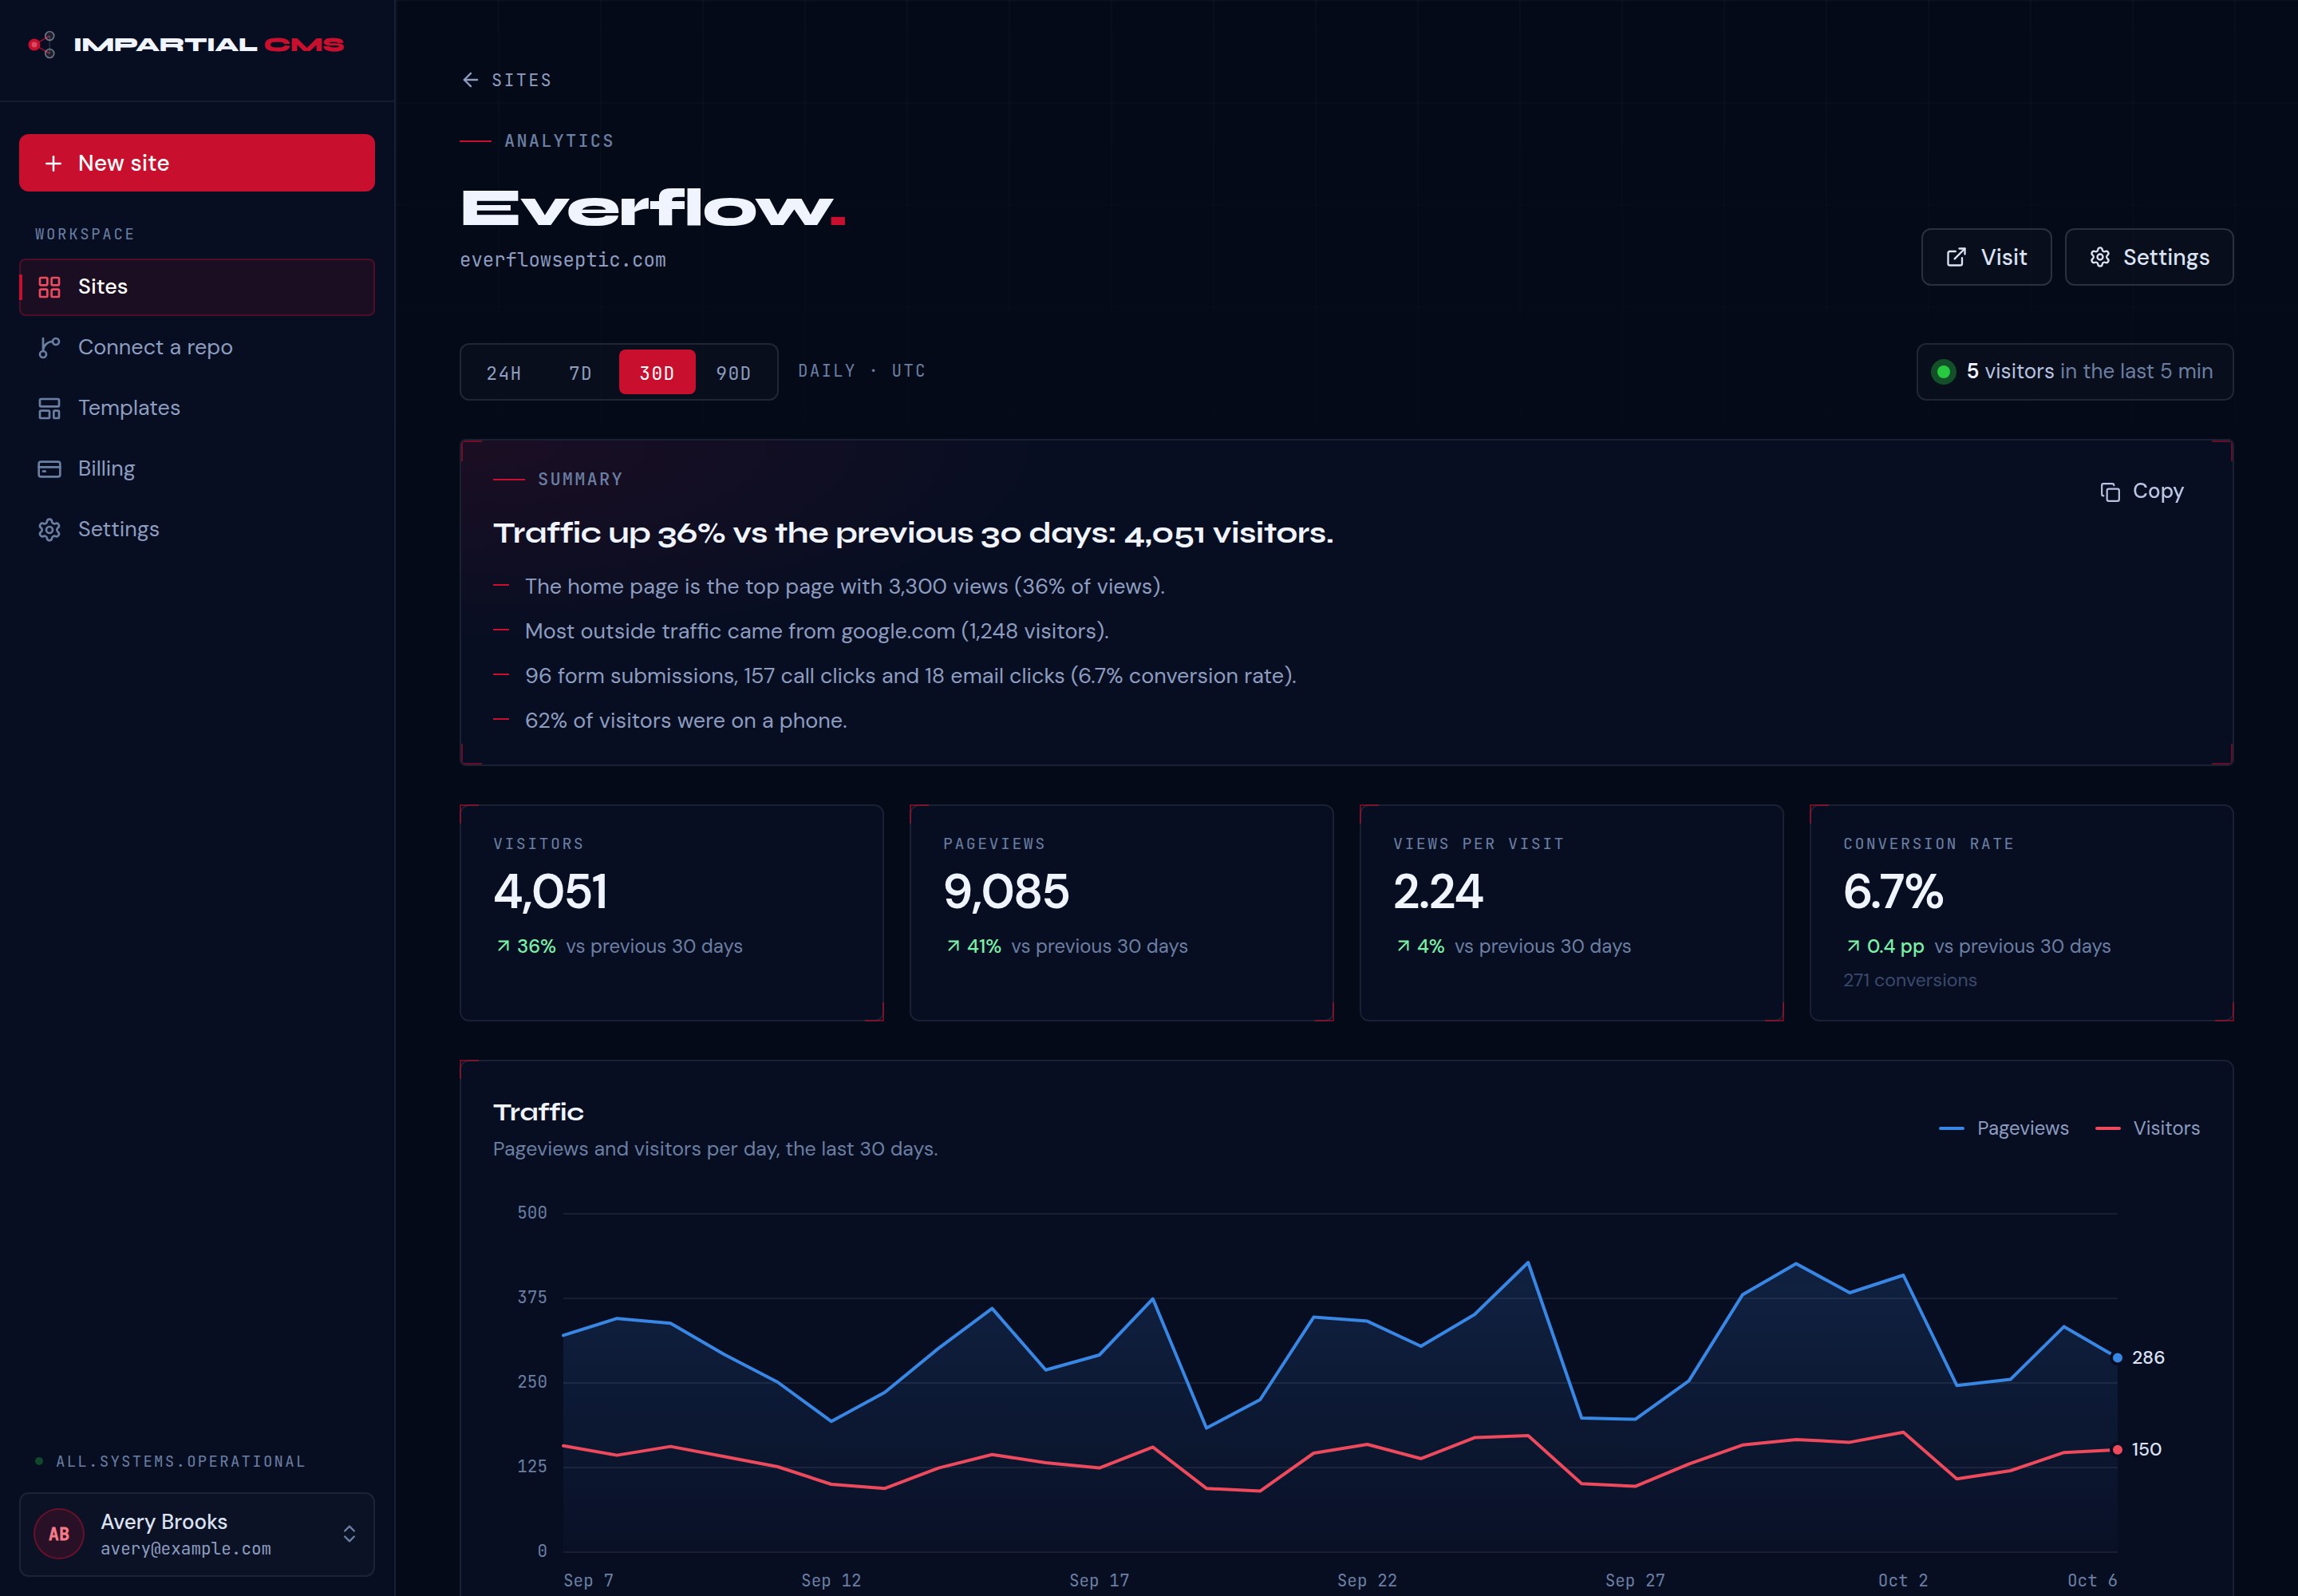2298x1596 pixels.
Task: Click the gear icon on header Settings button
Action: [2100, 257]
